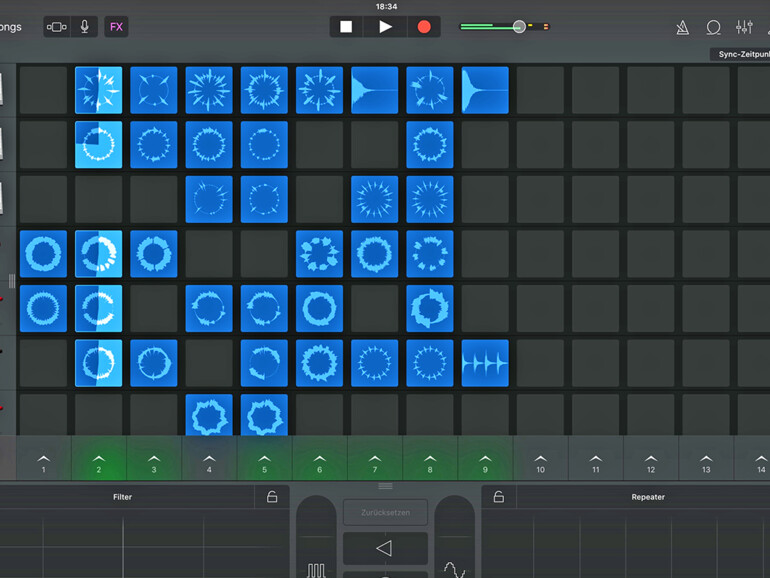770x578 pixels.
Task: Play the ring loop cell row 5 column 1
Action: tap(44, 308)
